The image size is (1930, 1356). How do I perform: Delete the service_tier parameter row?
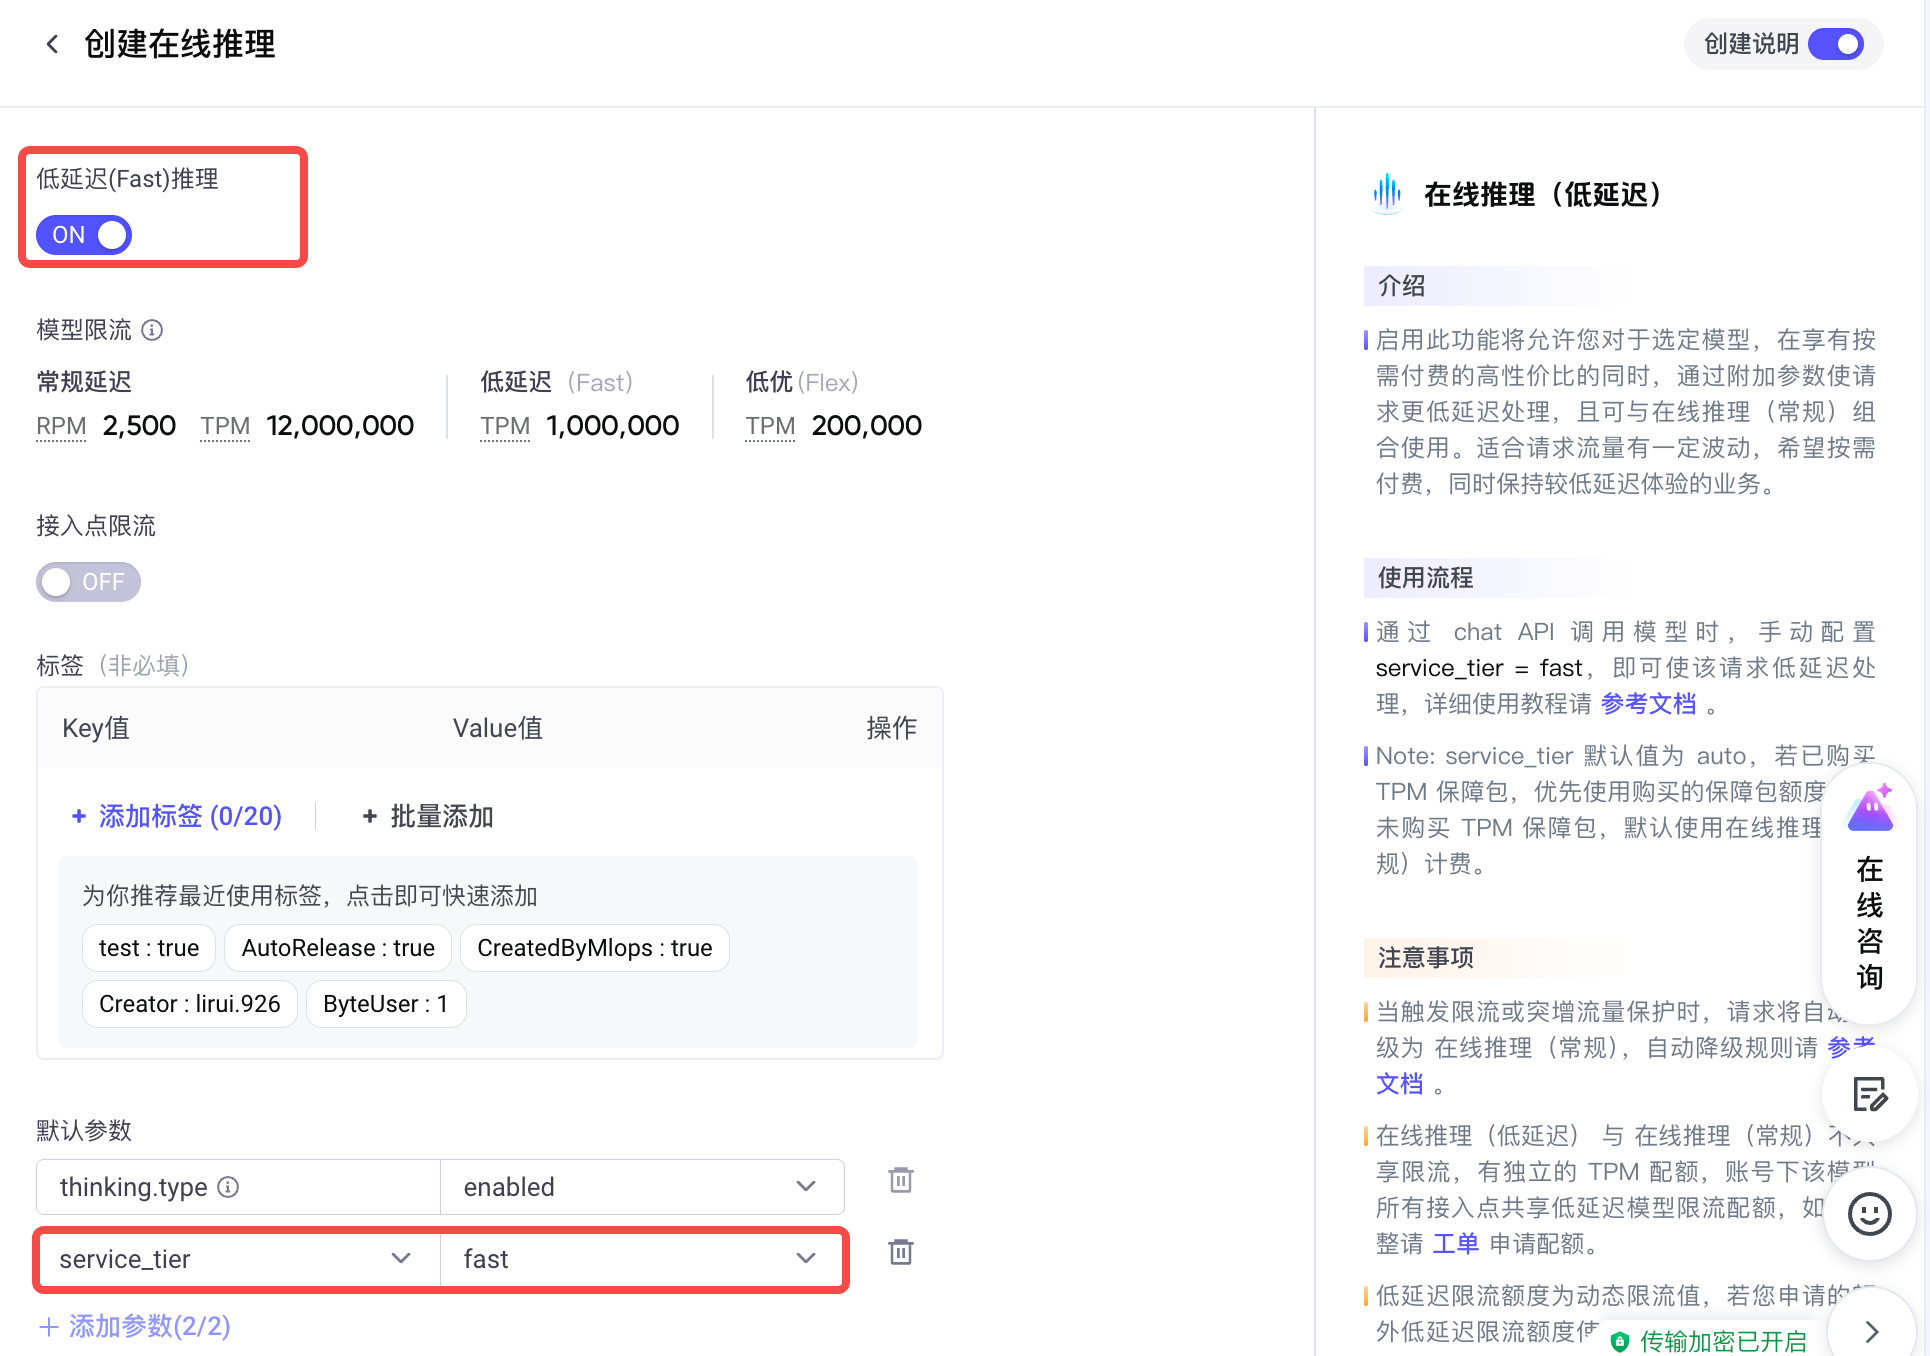(901, 1252)
